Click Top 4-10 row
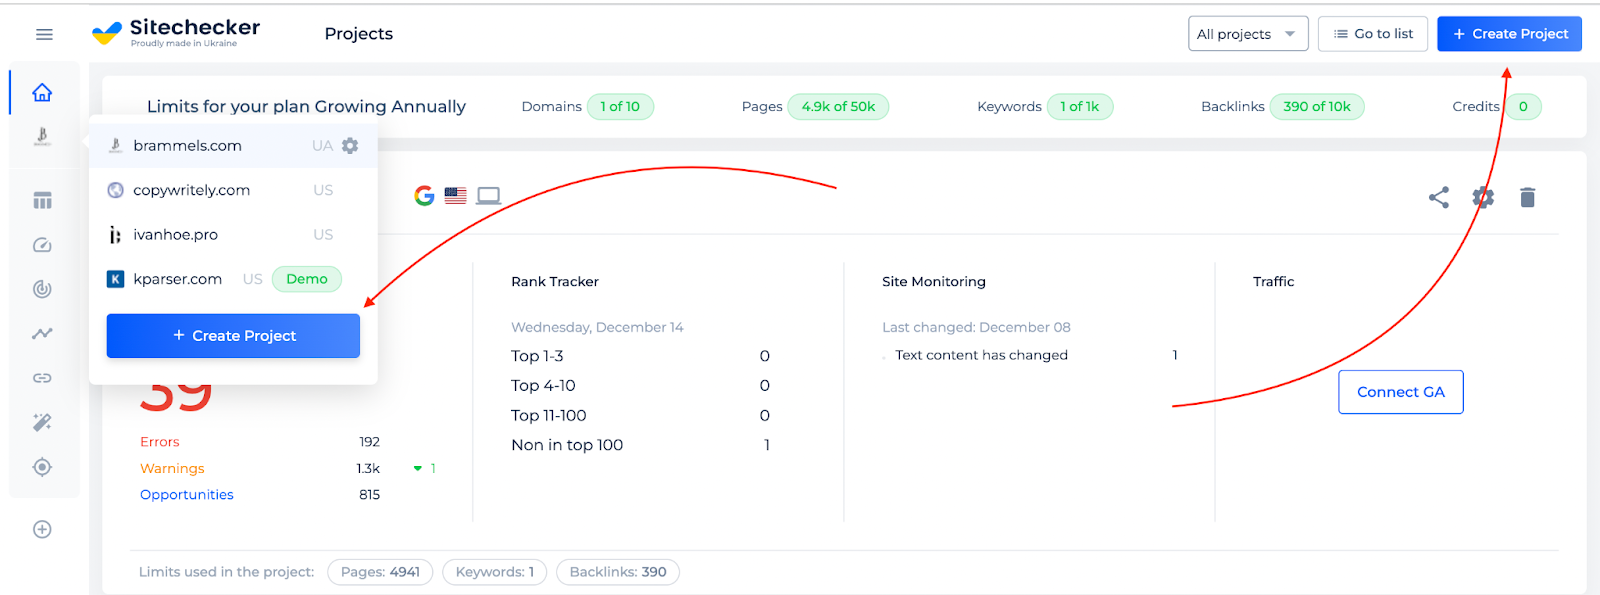Image resolution: width=1600 pixels, height=595 pixels. pyautogui.click(x=640, y=386)
